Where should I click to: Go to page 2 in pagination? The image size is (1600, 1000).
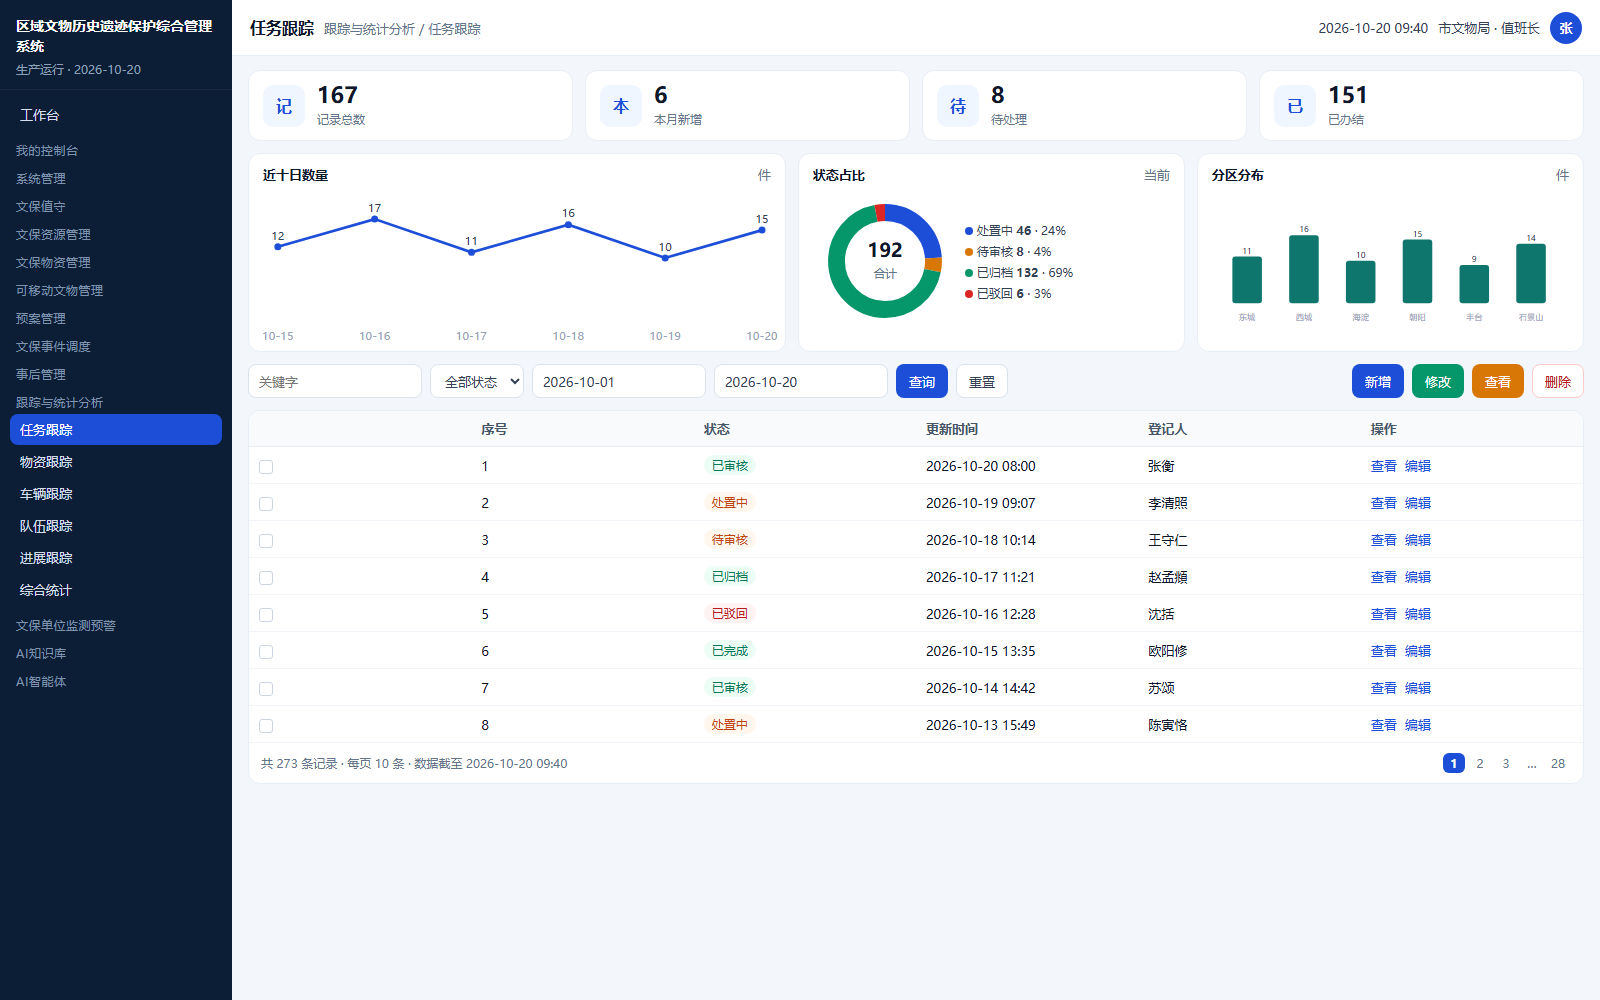click(1480, 763)
